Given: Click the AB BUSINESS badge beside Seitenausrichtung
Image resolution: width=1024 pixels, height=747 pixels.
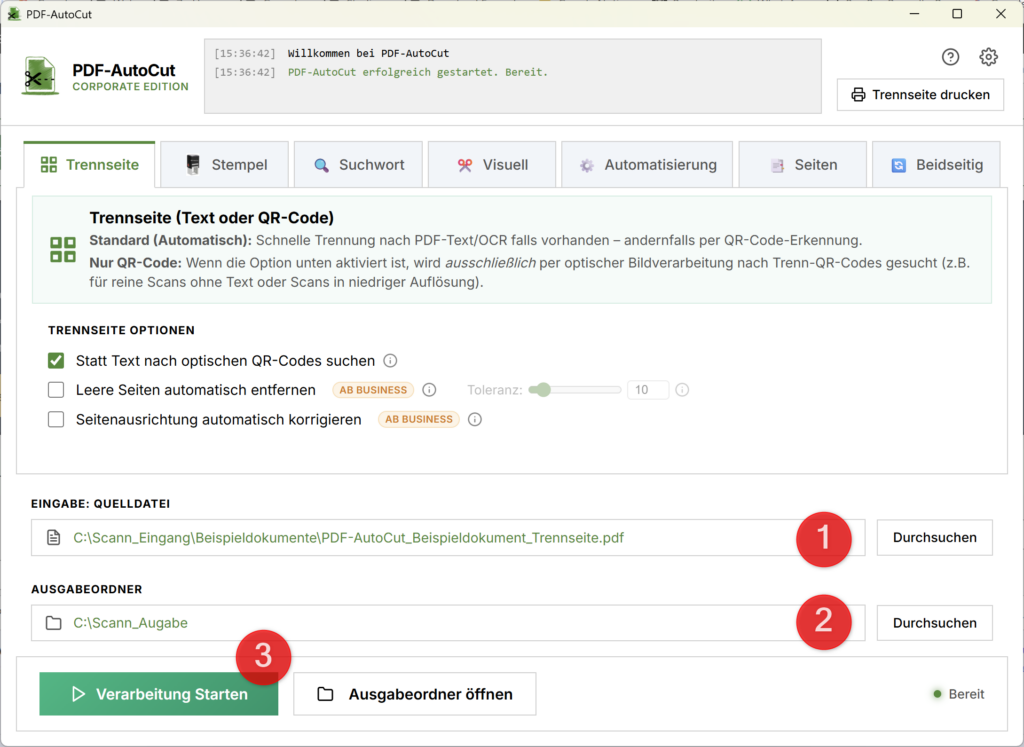Looking at the screenshot, I should tap(419, 419).
